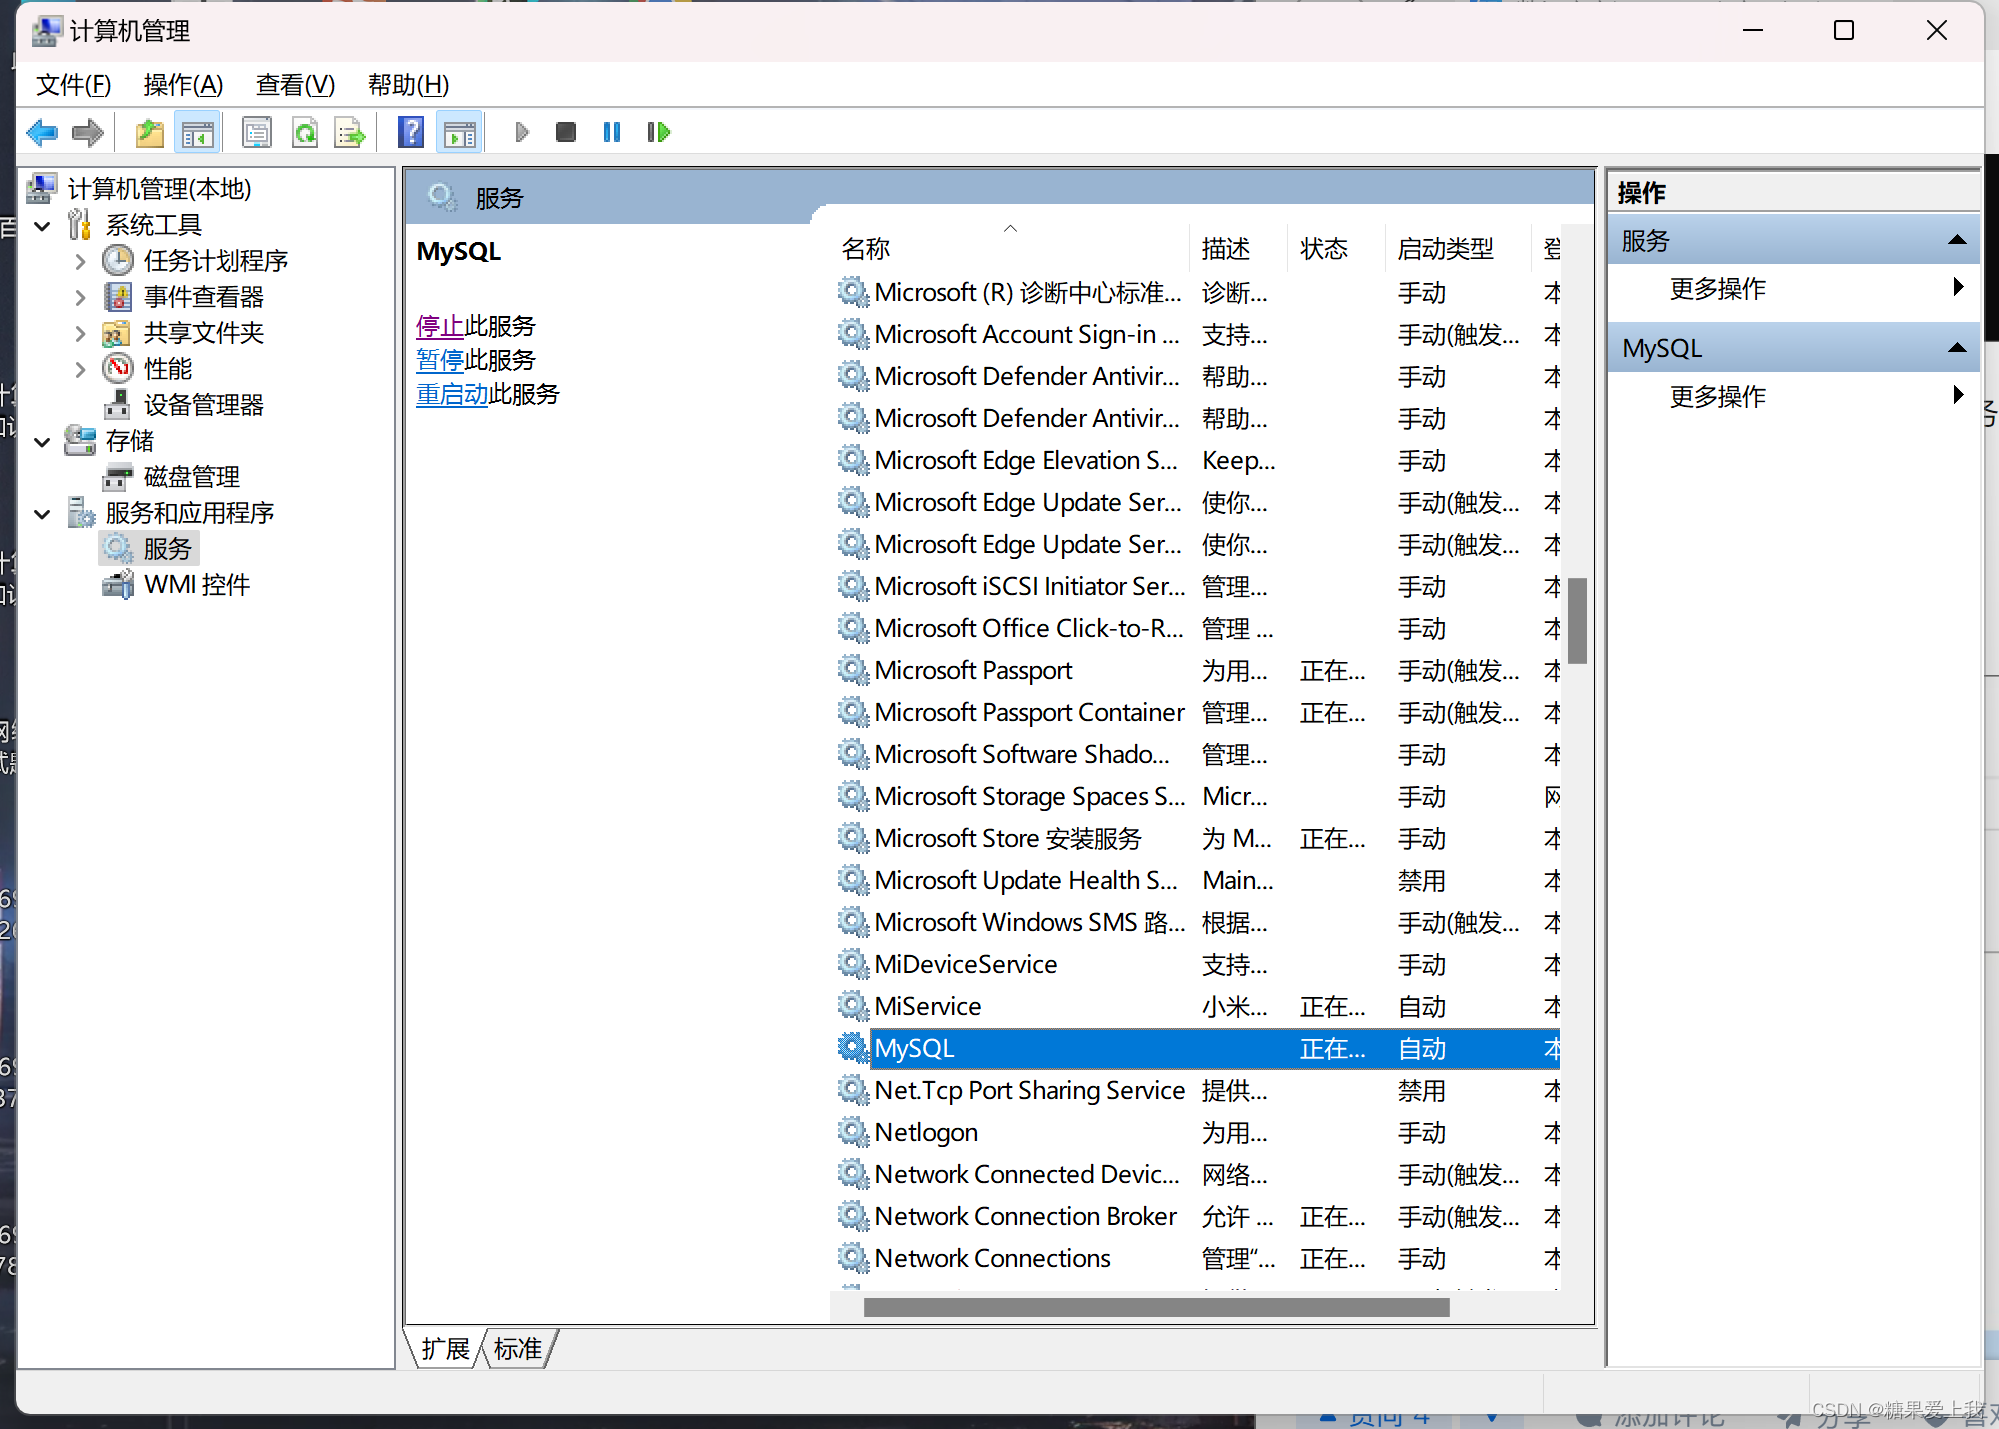Switch to the 扩展 tab
Image resolution: width=1999 pixels, height=1429 pixels.
[x=446, y=1349]
